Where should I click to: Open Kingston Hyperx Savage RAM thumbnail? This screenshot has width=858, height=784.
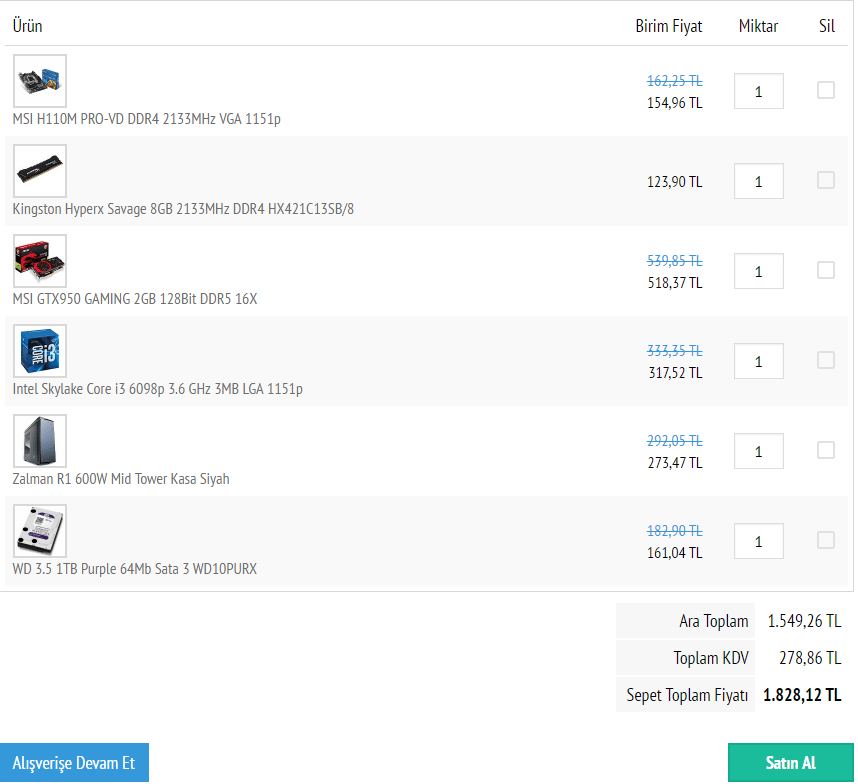pyautogui.click(x=40, y=171)
